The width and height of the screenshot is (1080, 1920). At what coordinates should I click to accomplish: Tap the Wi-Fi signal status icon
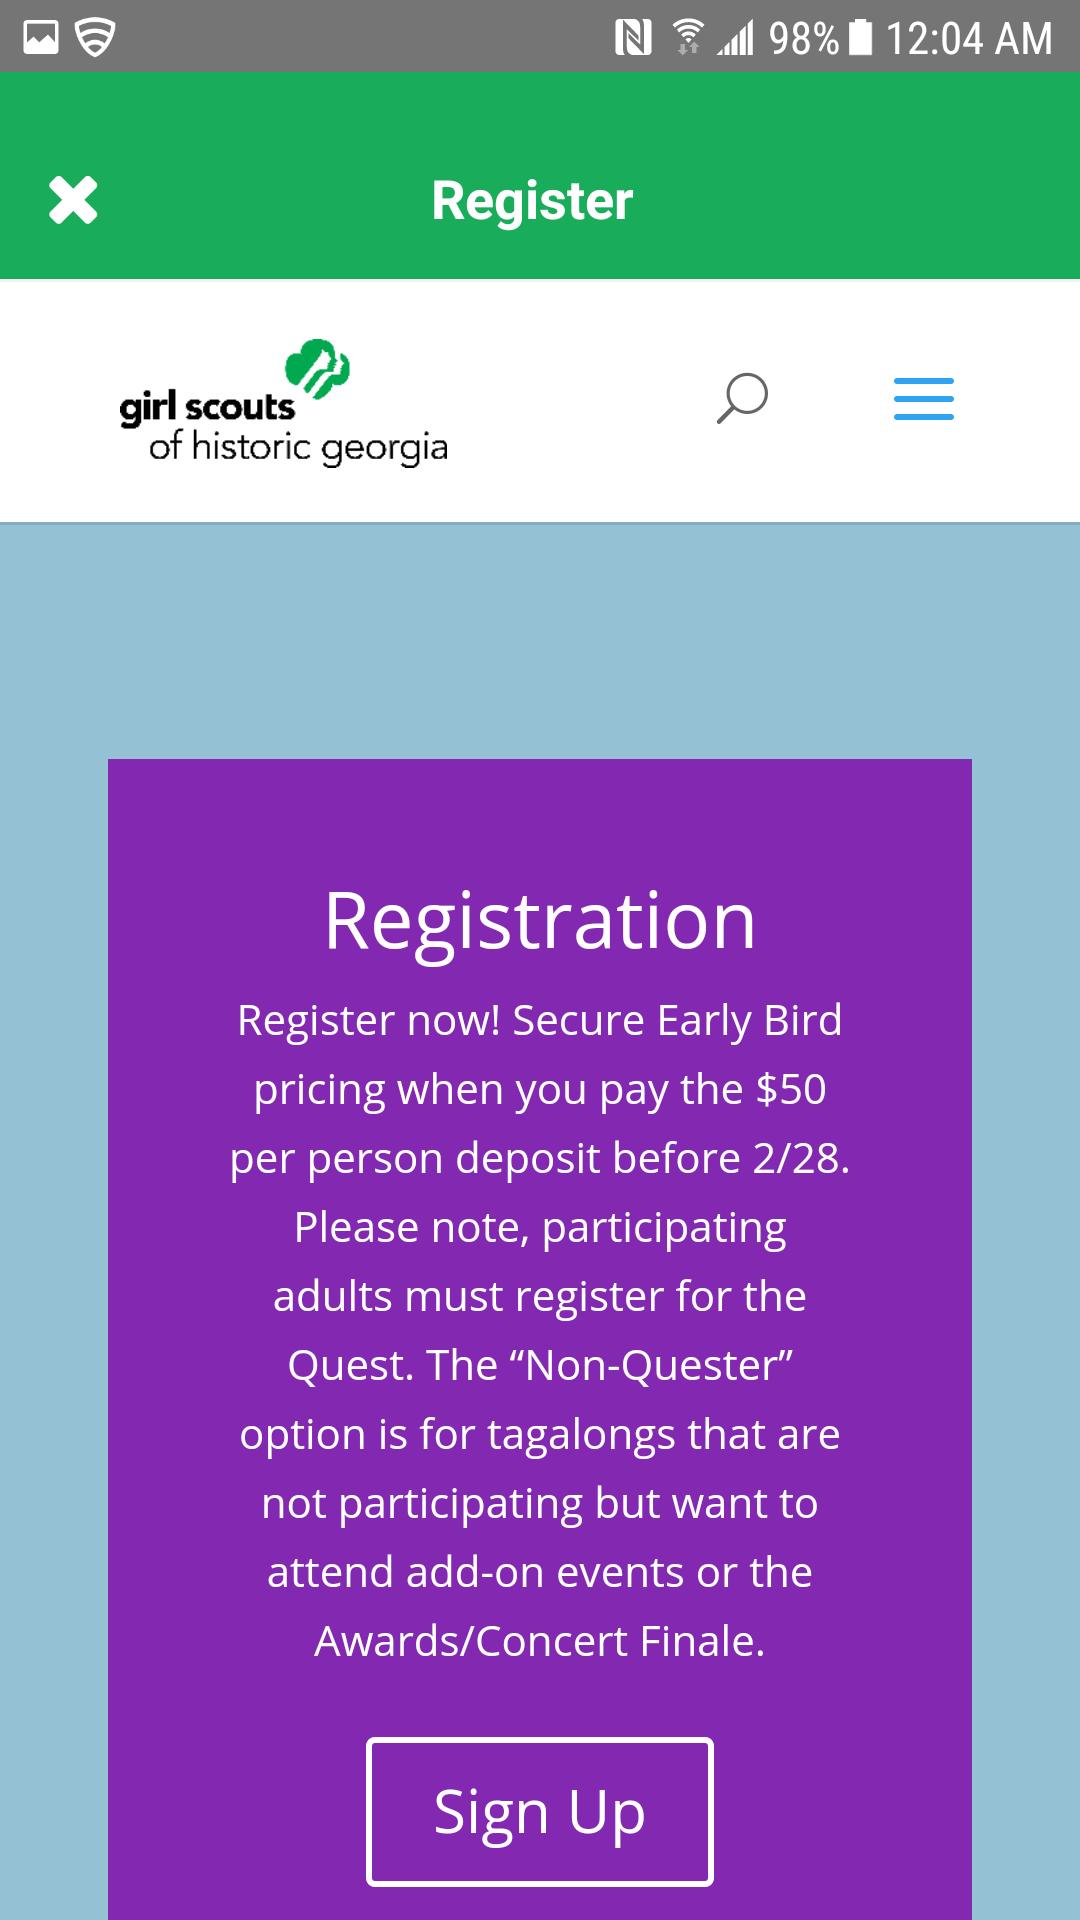pos(687,38)
